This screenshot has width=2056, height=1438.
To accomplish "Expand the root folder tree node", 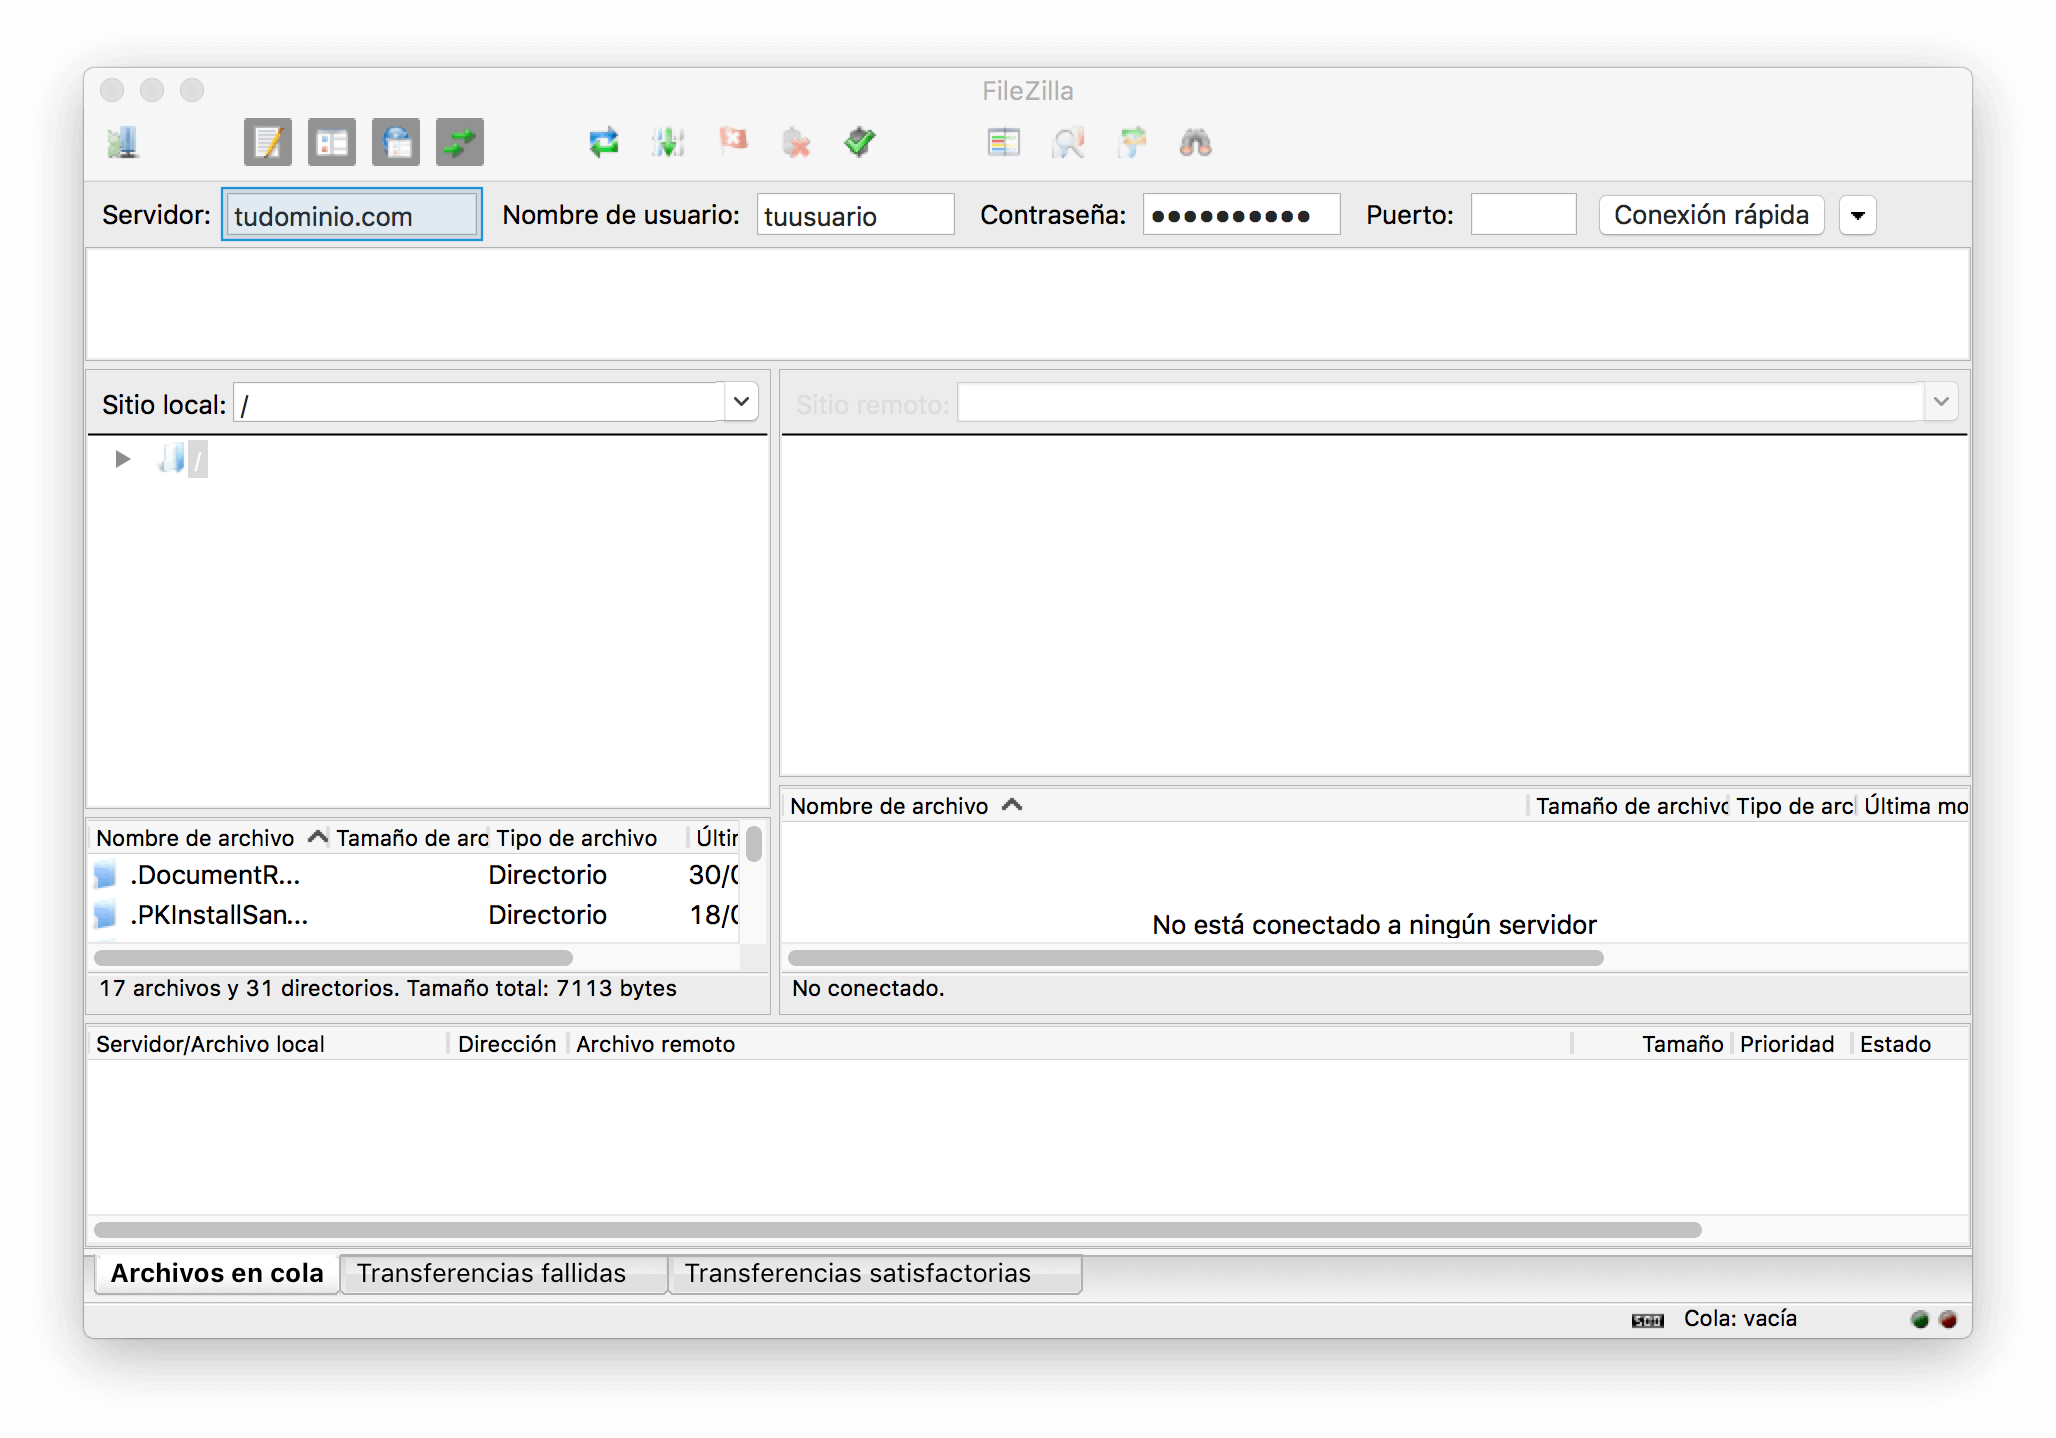I will pos(123,459).
